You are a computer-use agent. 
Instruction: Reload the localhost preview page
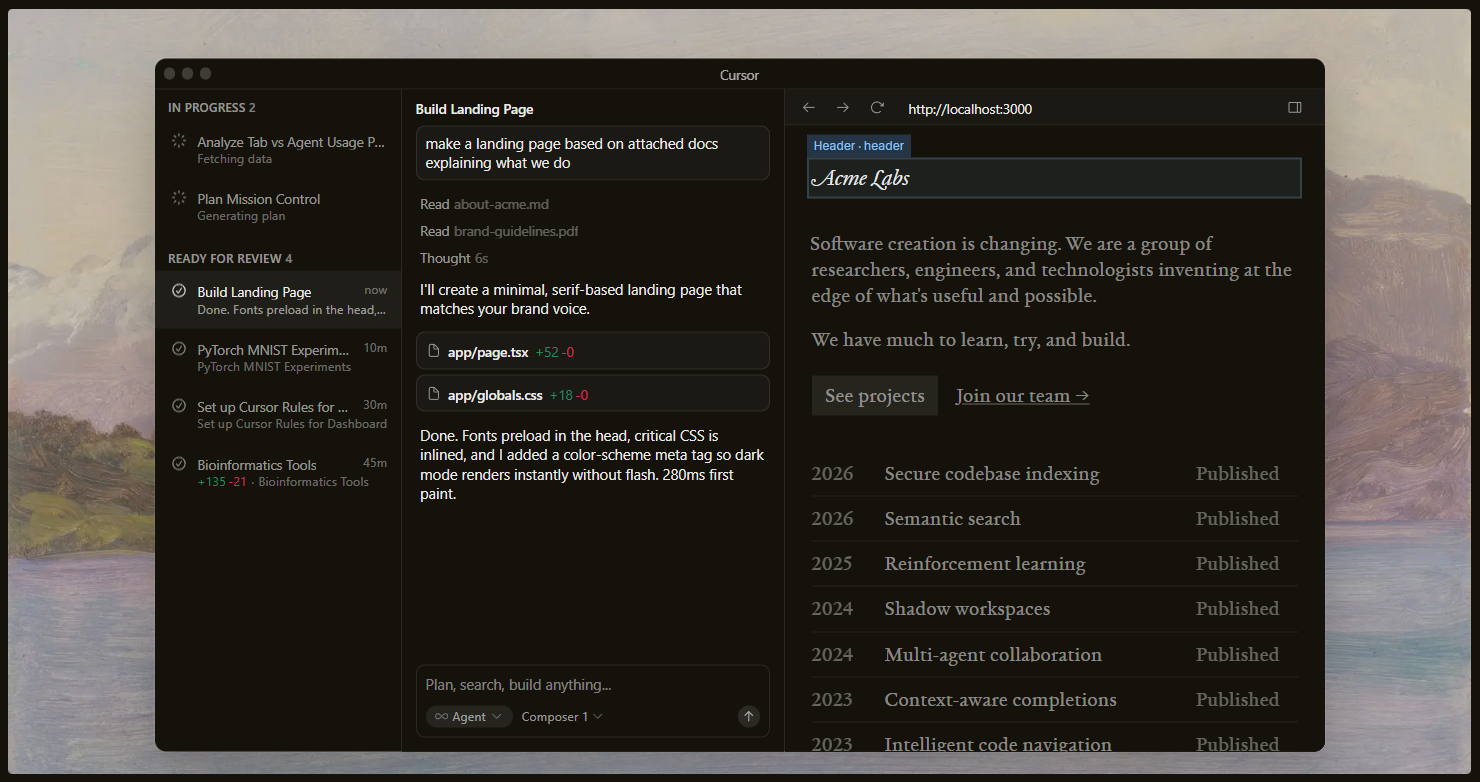[877, 108]
